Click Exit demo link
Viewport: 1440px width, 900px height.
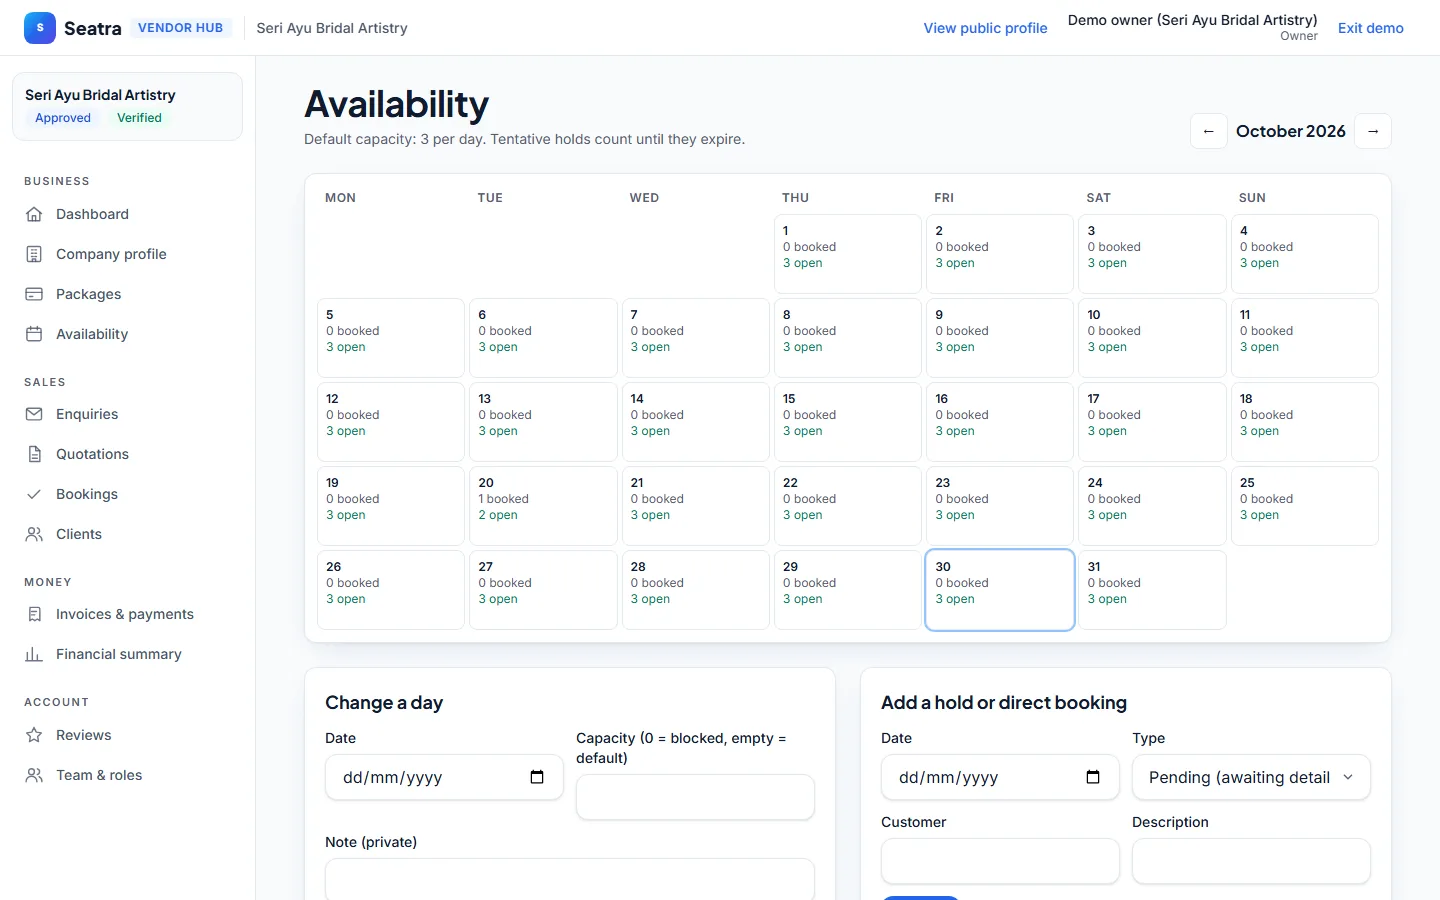coord(1371,28)
